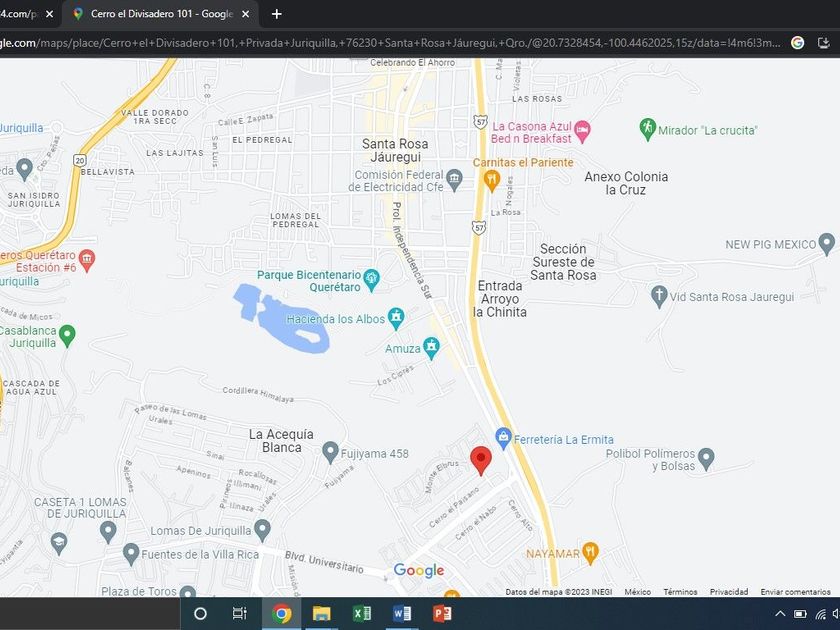Click the Entrada Arroyo la Chinita label
This screenshot has height=630, width=840.
(x=500, y=299)
